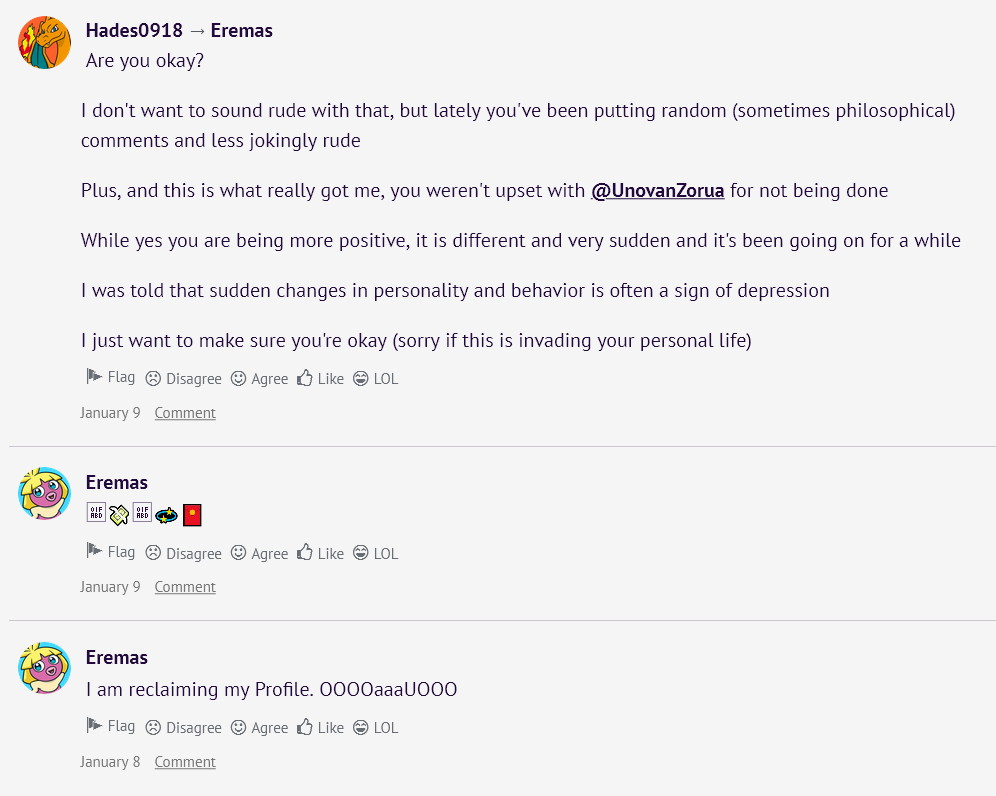Open Hades0918's profile name link

click(134, 30)
